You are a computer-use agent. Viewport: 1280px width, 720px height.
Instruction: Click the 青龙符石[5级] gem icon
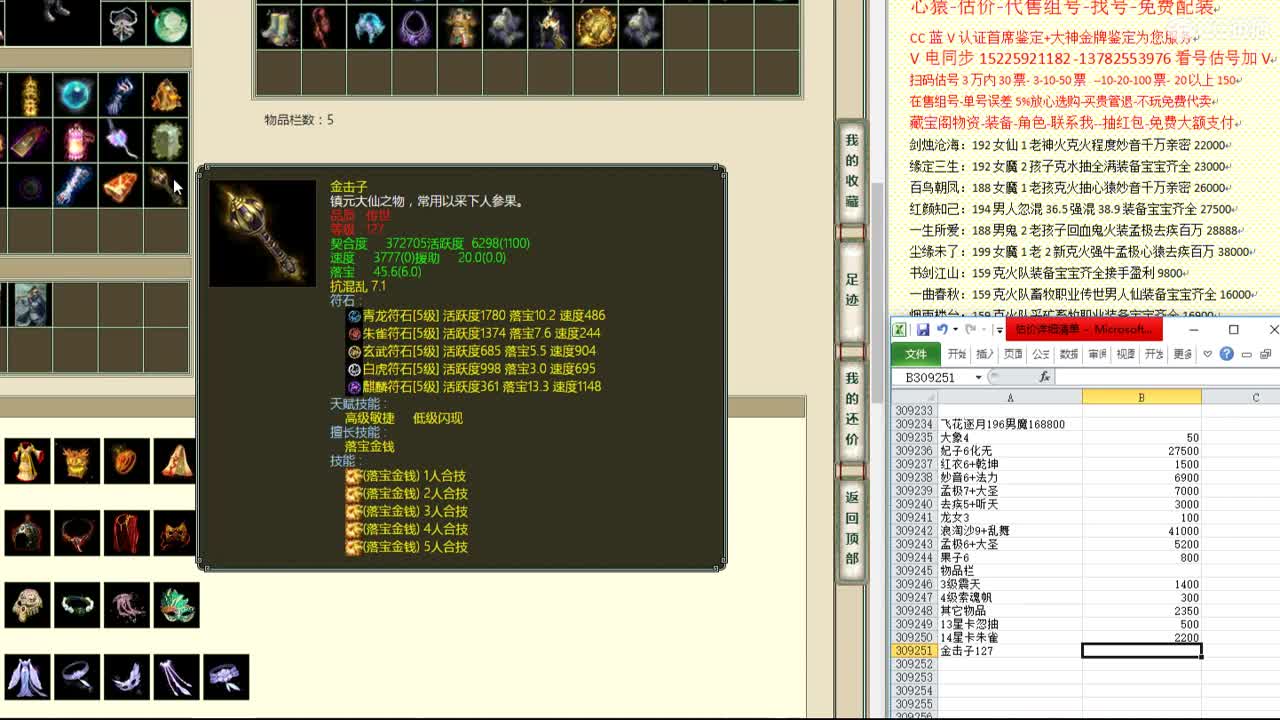(x=354, y=315)
